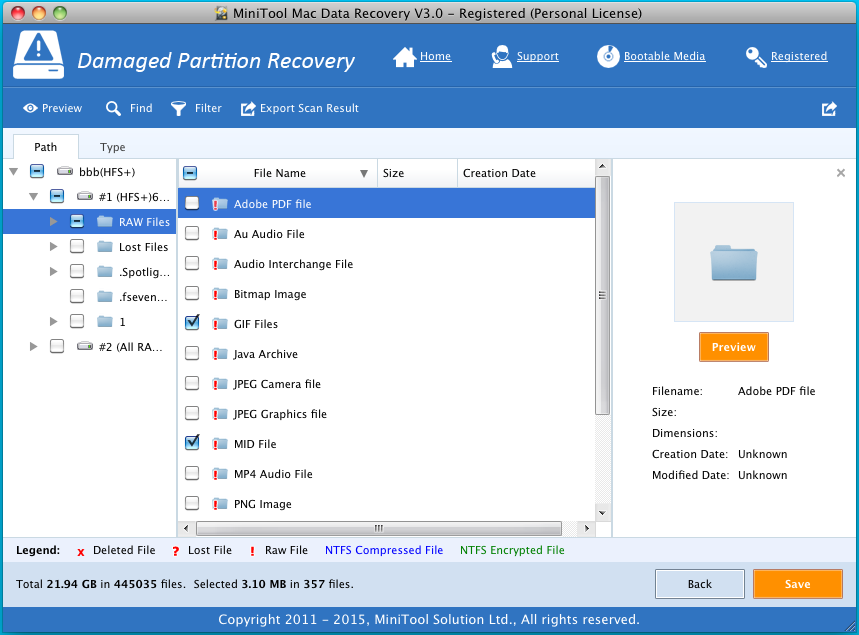Toggle the select-all checkbox in File Name header
Screen dimensions: 859x635
point(190,173)
